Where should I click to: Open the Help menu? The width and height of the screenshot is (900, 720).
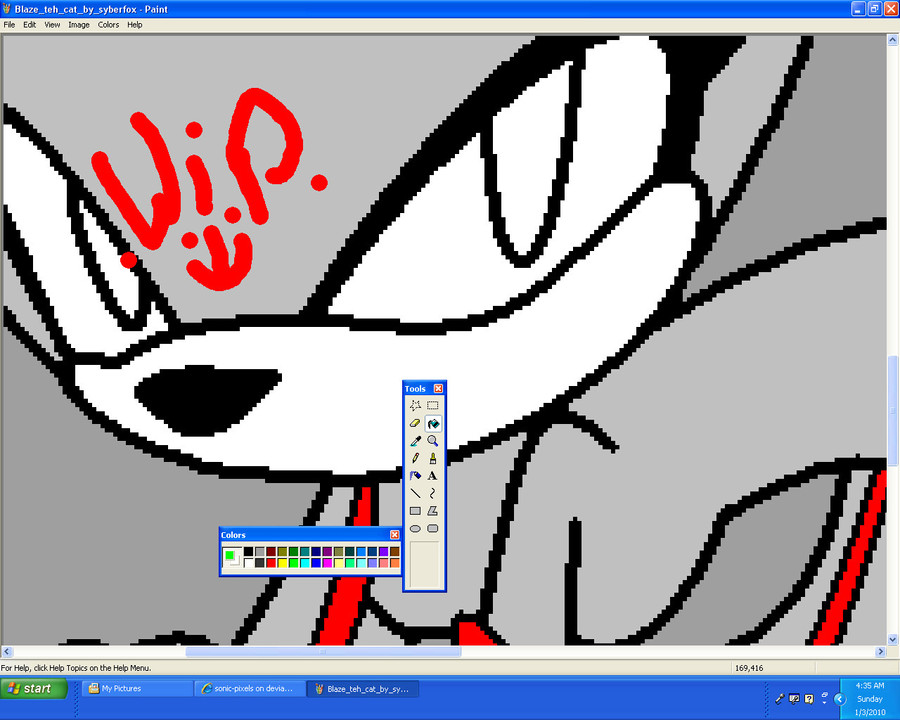tap(135, 25)
